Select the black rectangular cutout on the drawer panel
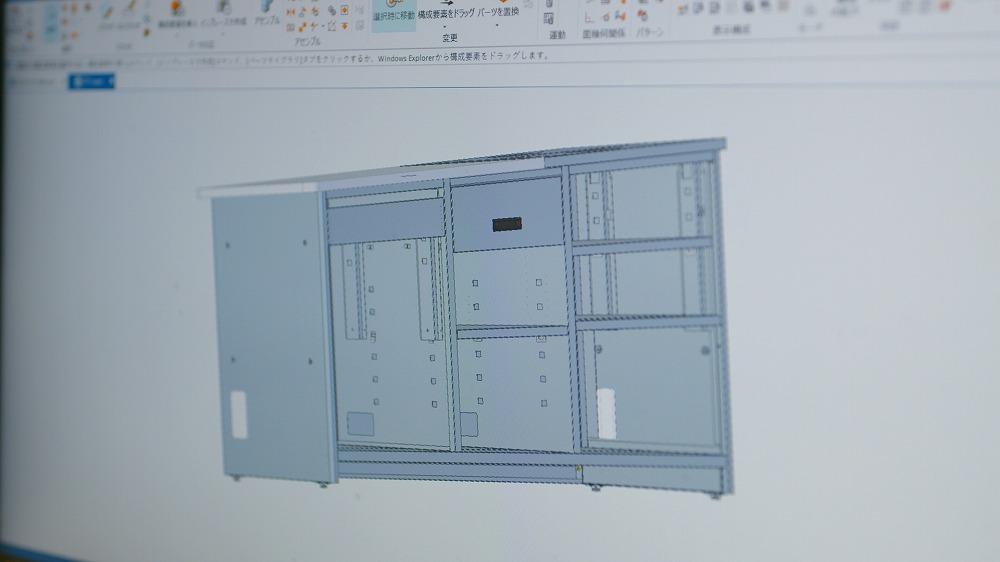This screenshot has width=1000, height=562. 507,224
